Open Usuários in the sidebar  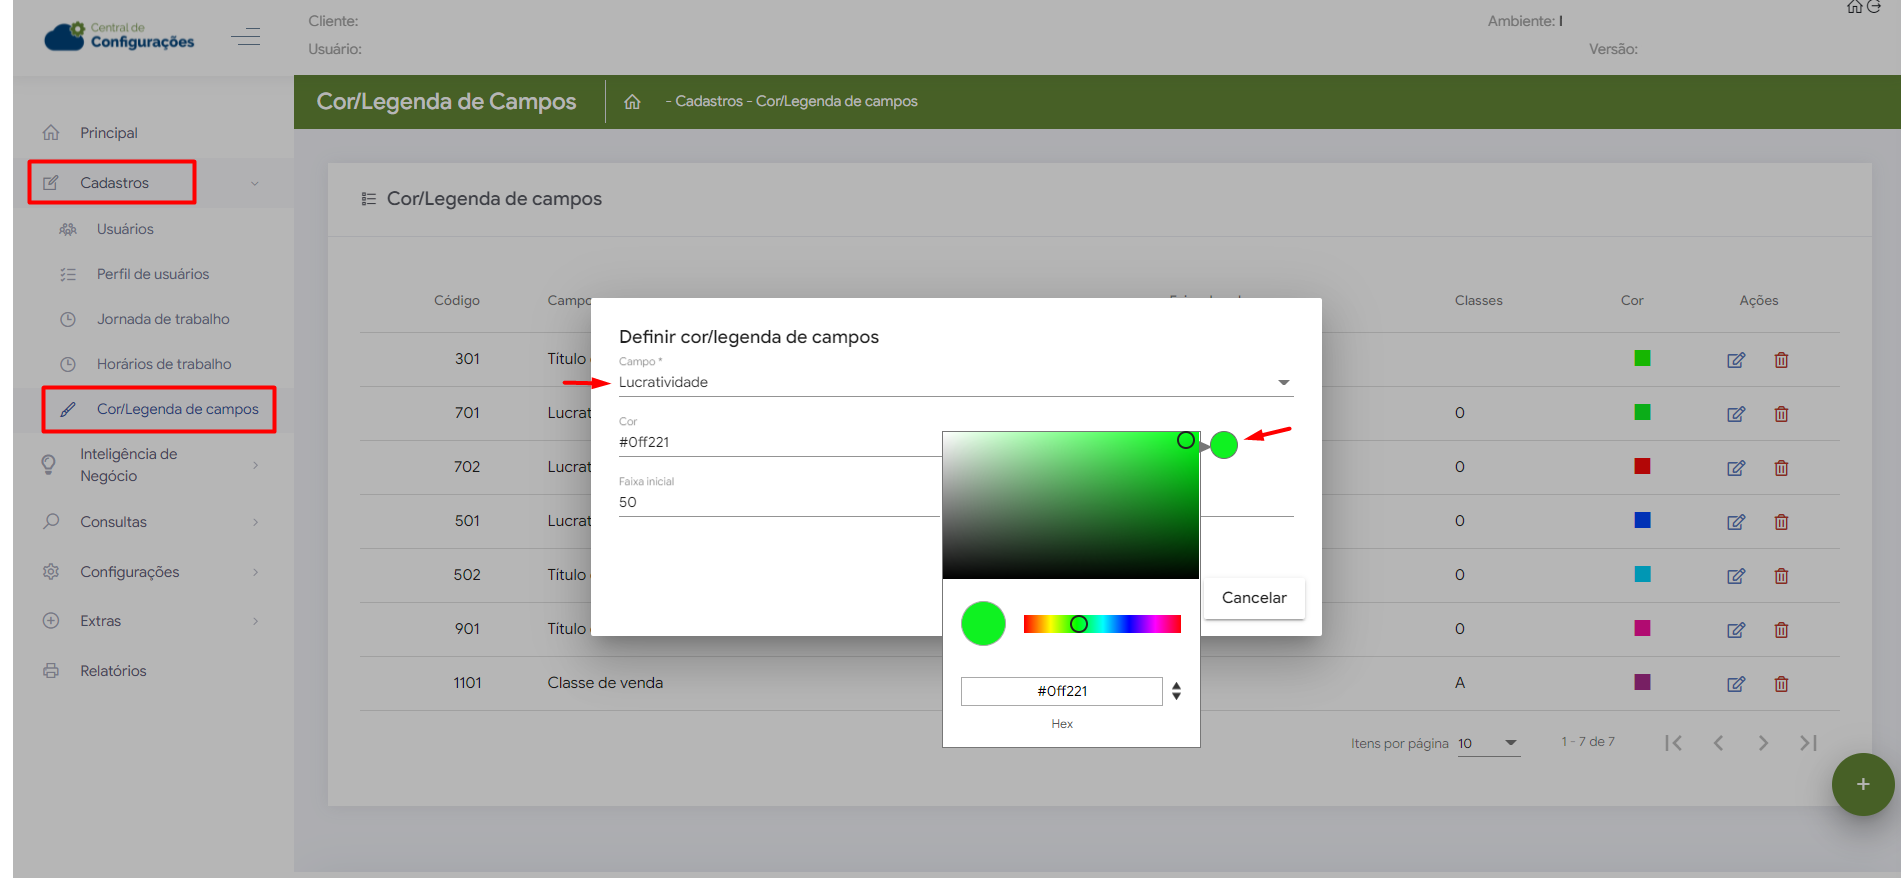[125, 229]
